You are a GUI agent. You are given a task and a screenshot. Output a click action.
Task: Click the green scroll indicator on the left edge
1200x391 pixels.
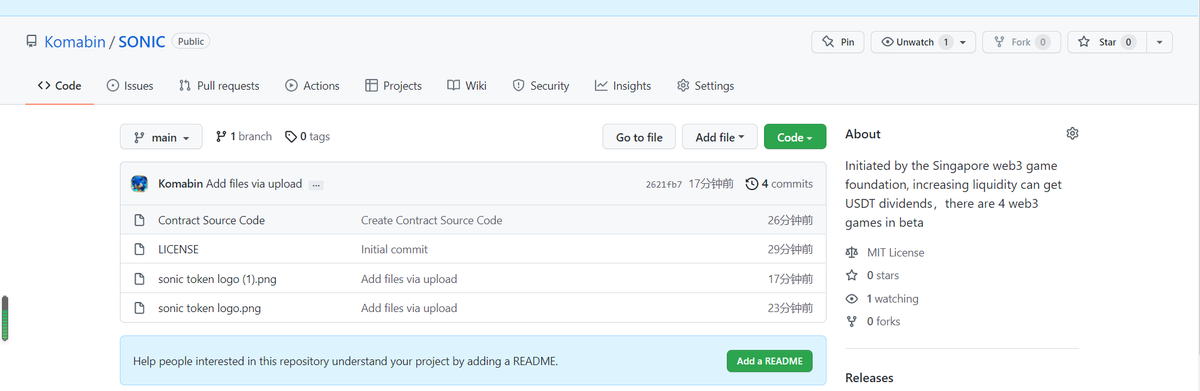click(4, 318)
